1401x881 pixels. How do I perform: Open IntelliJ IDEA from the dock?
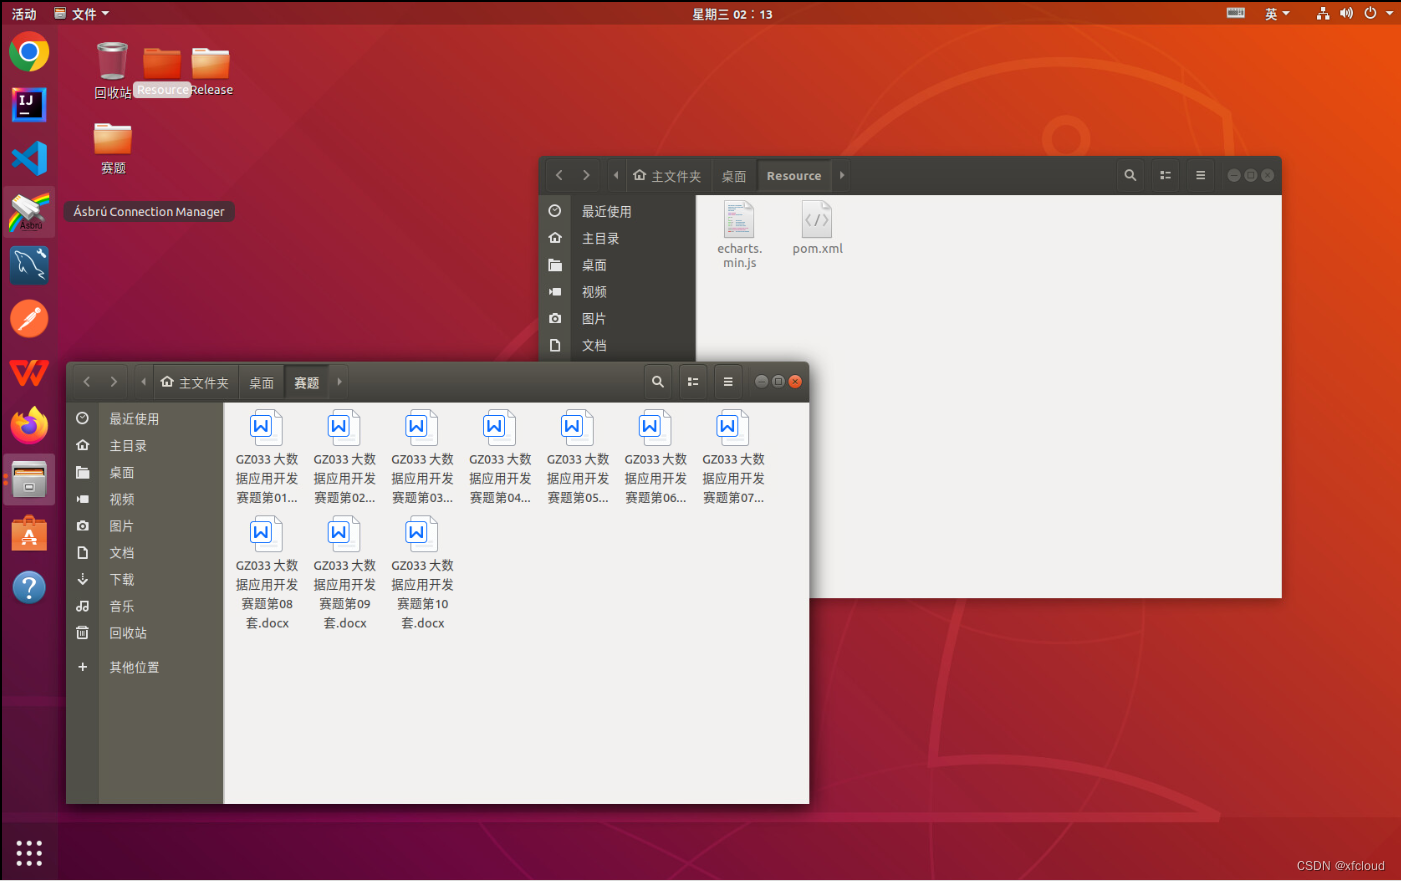tap(29, 104)
